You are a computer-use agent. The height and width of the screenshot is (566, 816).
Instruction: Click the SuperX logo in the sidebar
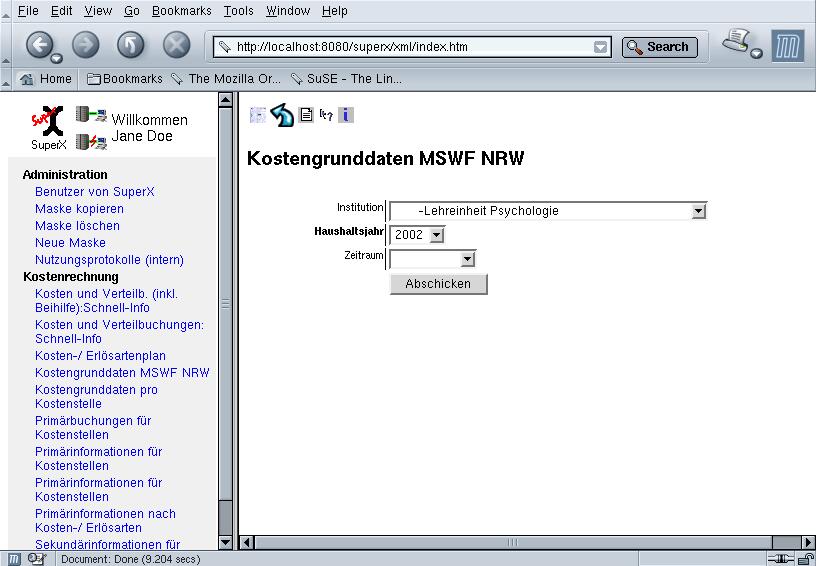(47, 128)
